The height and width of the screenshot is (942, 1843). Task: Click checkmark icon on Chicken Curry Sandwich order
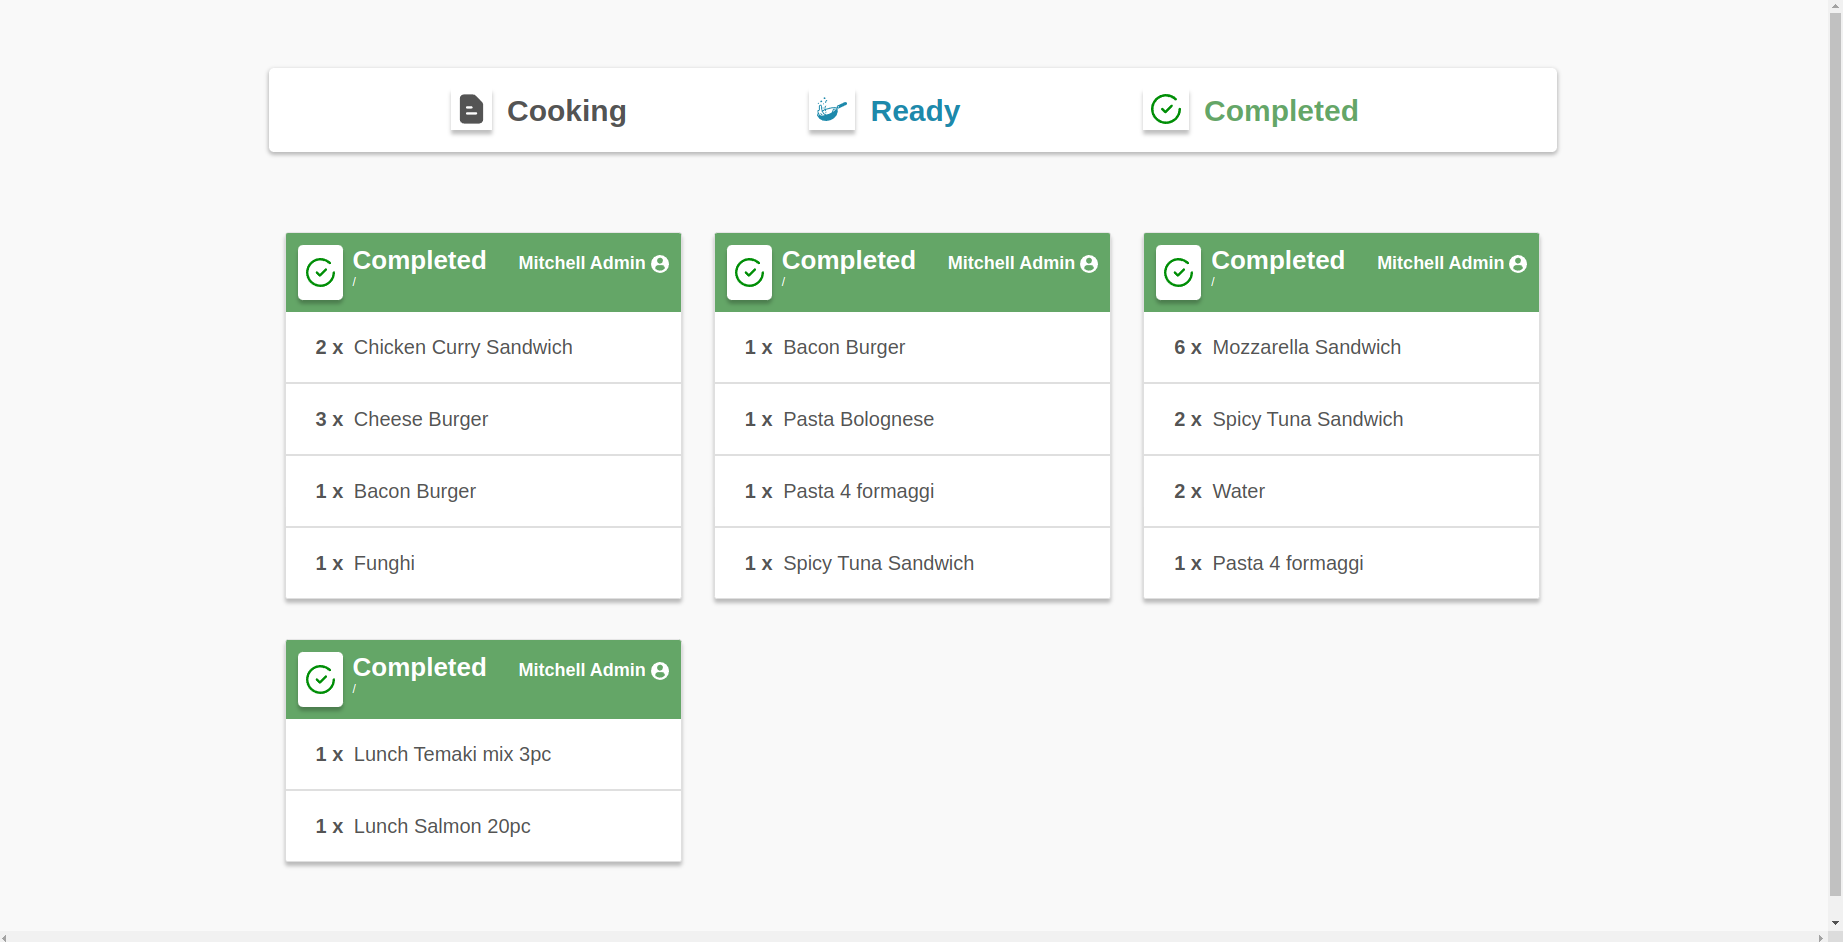pyautogui.click(x=320, y=273)
